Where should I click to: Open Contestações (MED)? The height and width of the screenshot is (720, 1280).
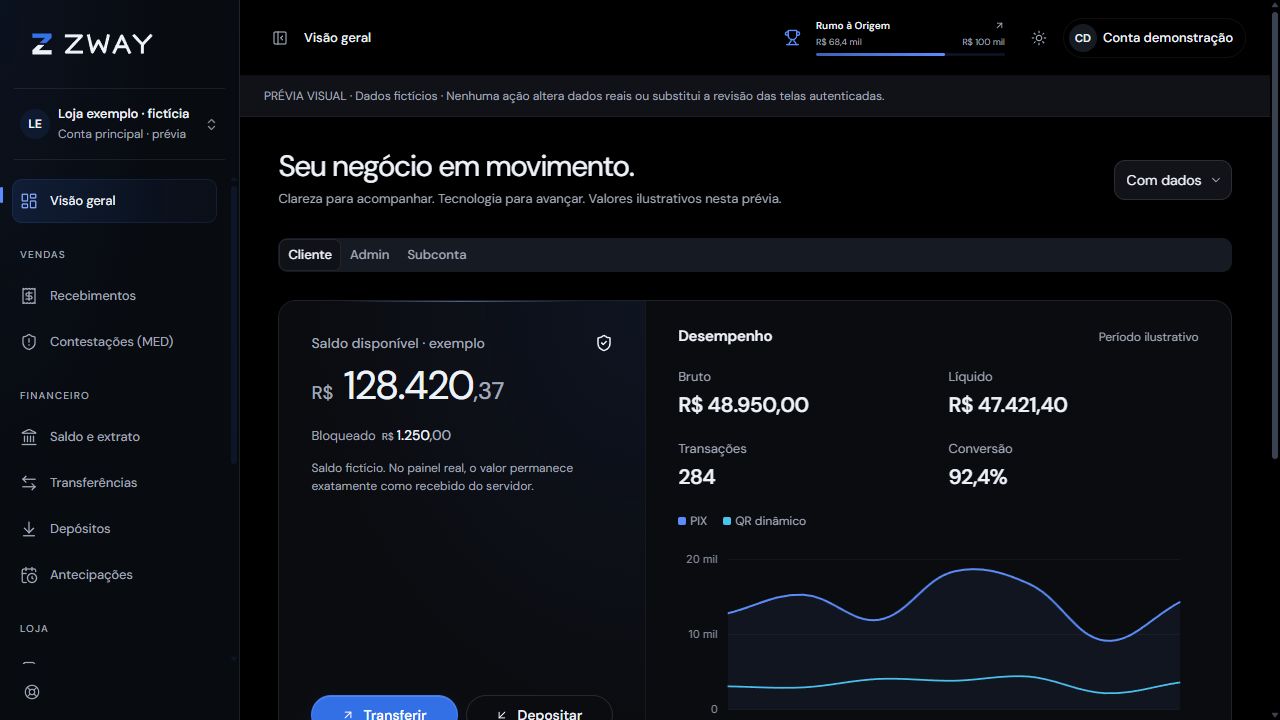click(x=114, y=342)
